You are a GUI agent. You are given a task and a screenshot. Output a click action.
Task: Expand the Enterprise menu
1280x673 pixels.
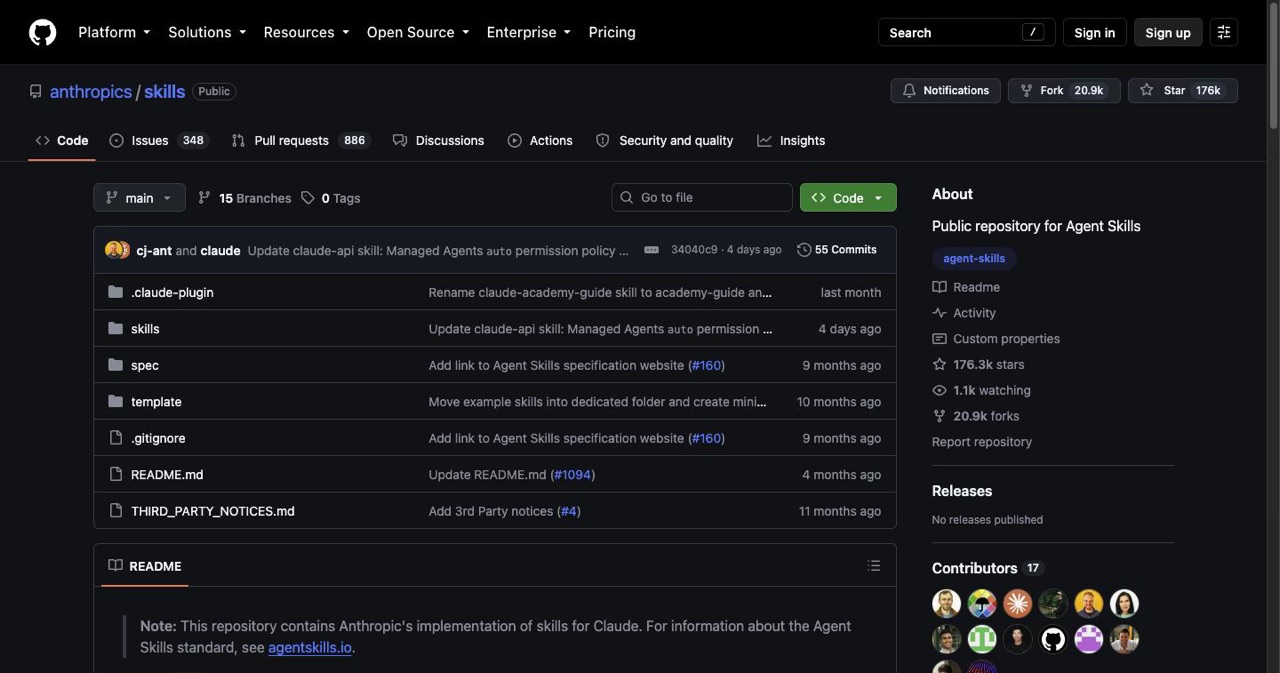click(529, 32)
